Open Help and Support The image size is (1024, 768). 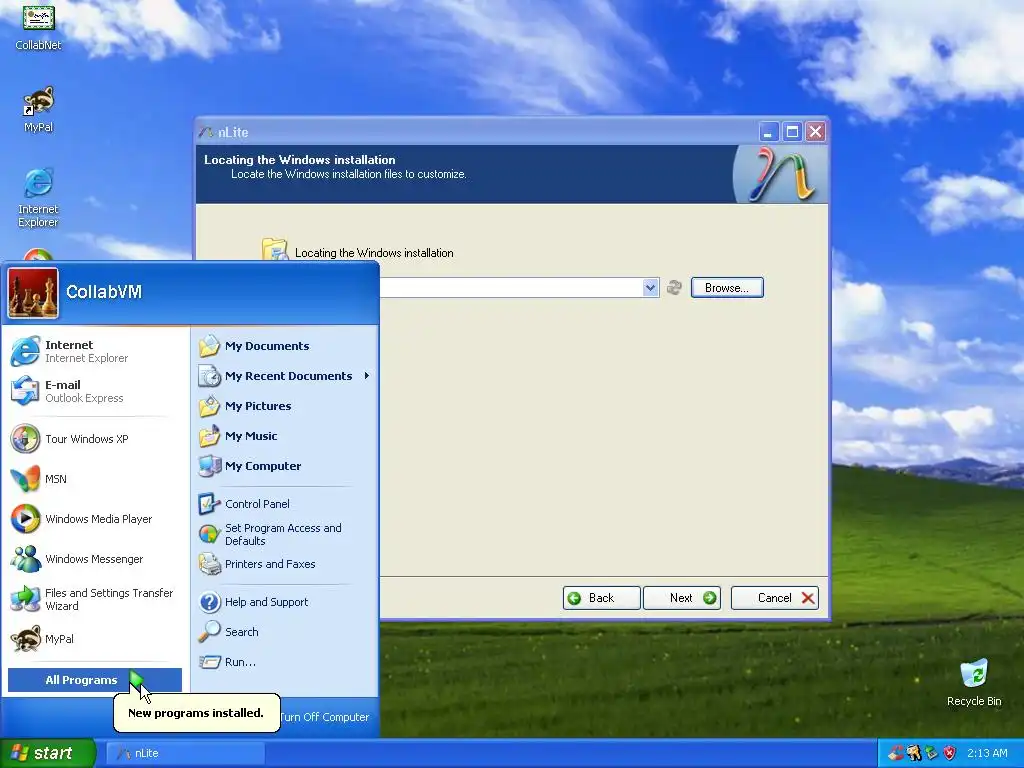(x=285, y=602)
